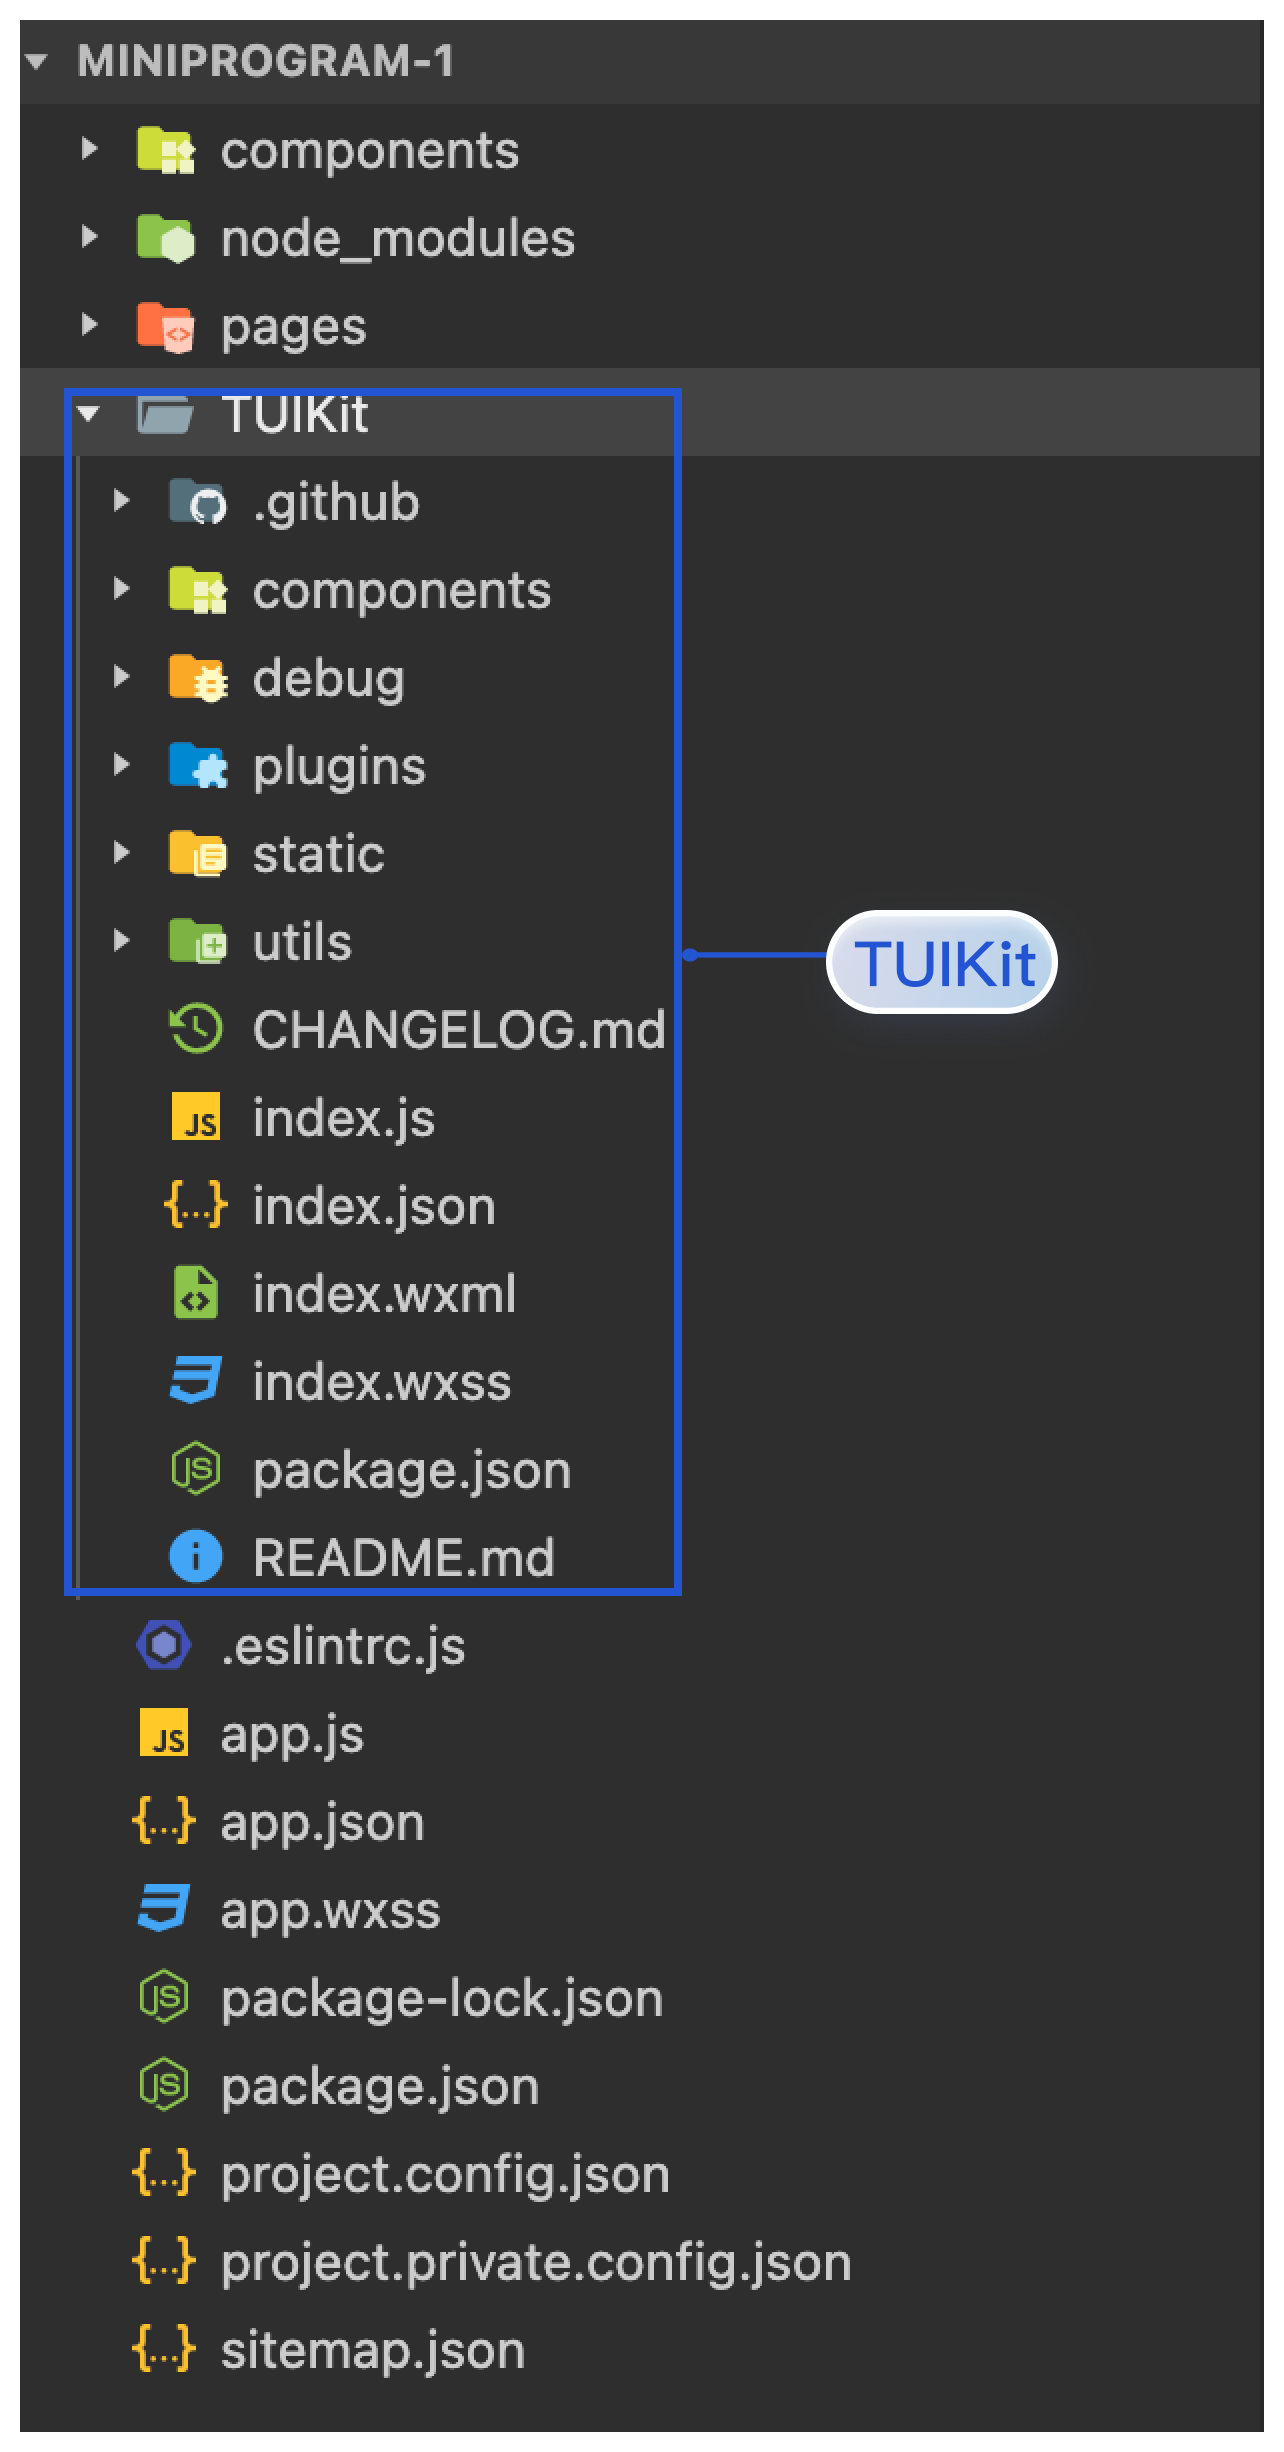Screen dimensions: 1284x2452
Task: Click the package-lock.json Node icon
Action: tap(164, 1997)
